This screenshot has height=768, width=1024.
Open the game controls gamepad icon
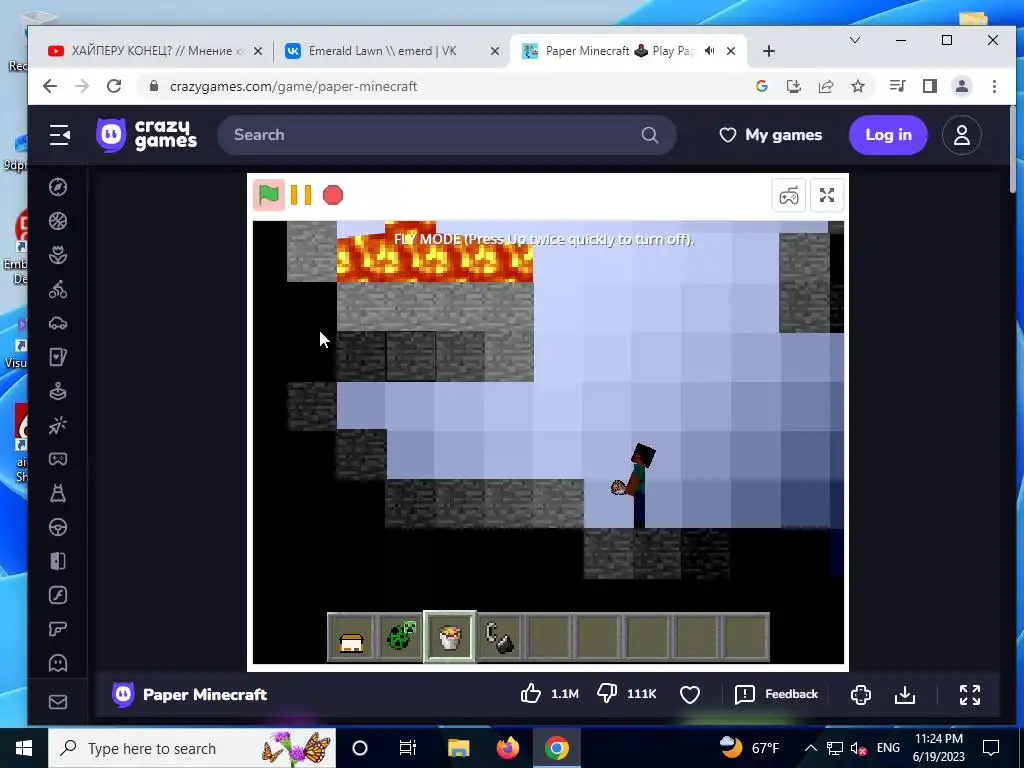point(788,195)
